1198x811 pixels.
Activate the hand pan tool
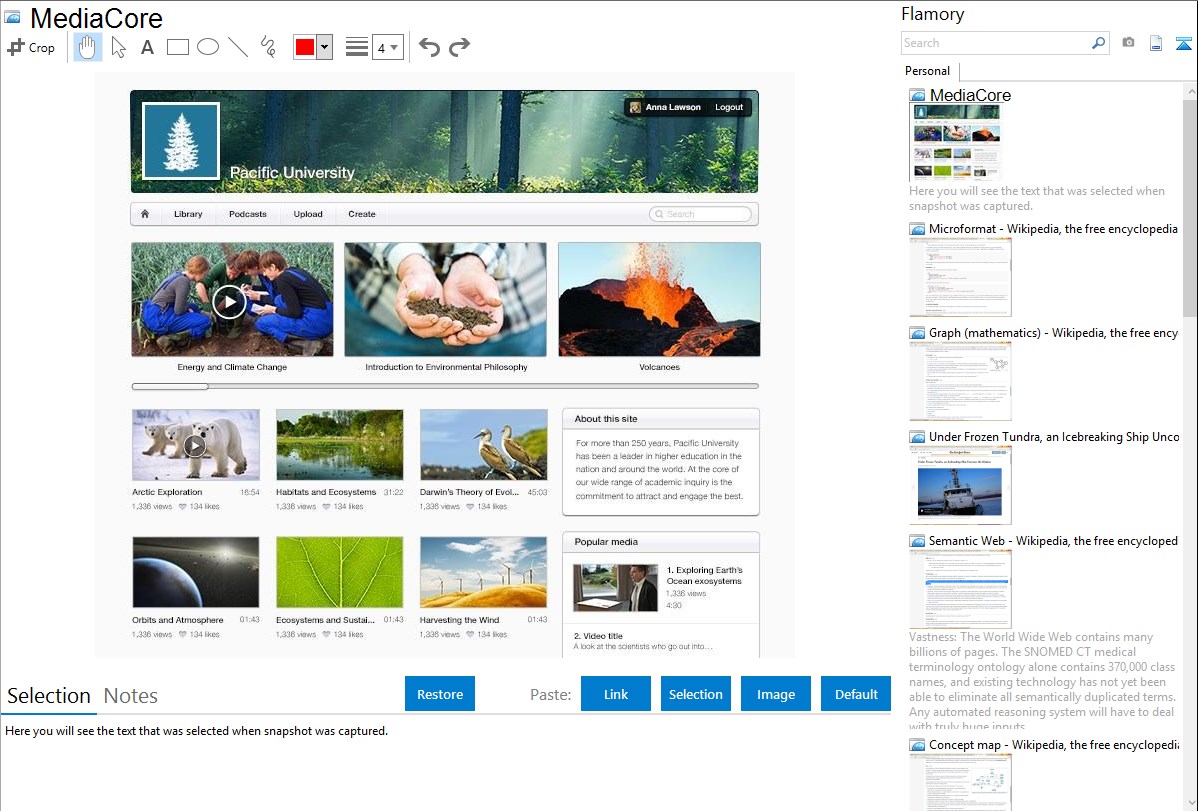click(87, 47)
